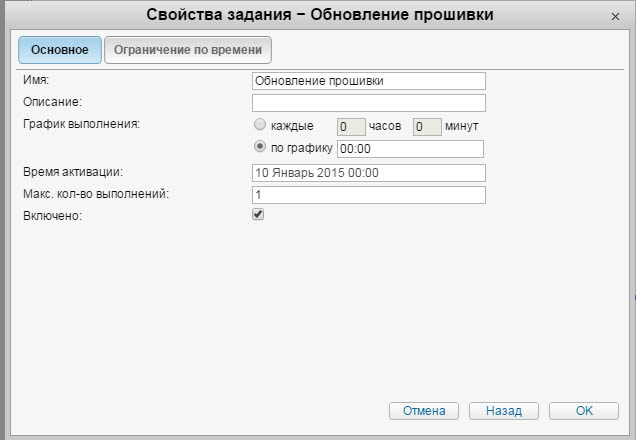Edit the по графику 00:00 time field
The height and width of the screenshot is (440, 636).
click(x=410, y=149)
